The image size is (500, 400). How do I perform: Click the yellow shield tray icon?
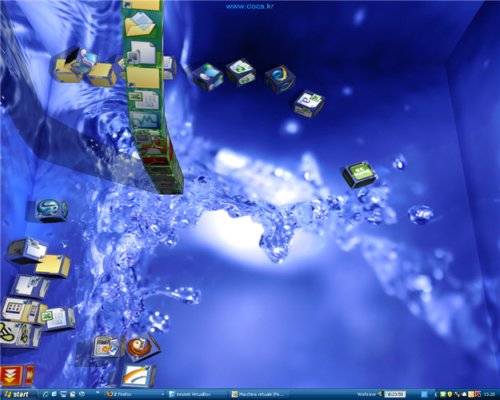[x=450, y=394]
